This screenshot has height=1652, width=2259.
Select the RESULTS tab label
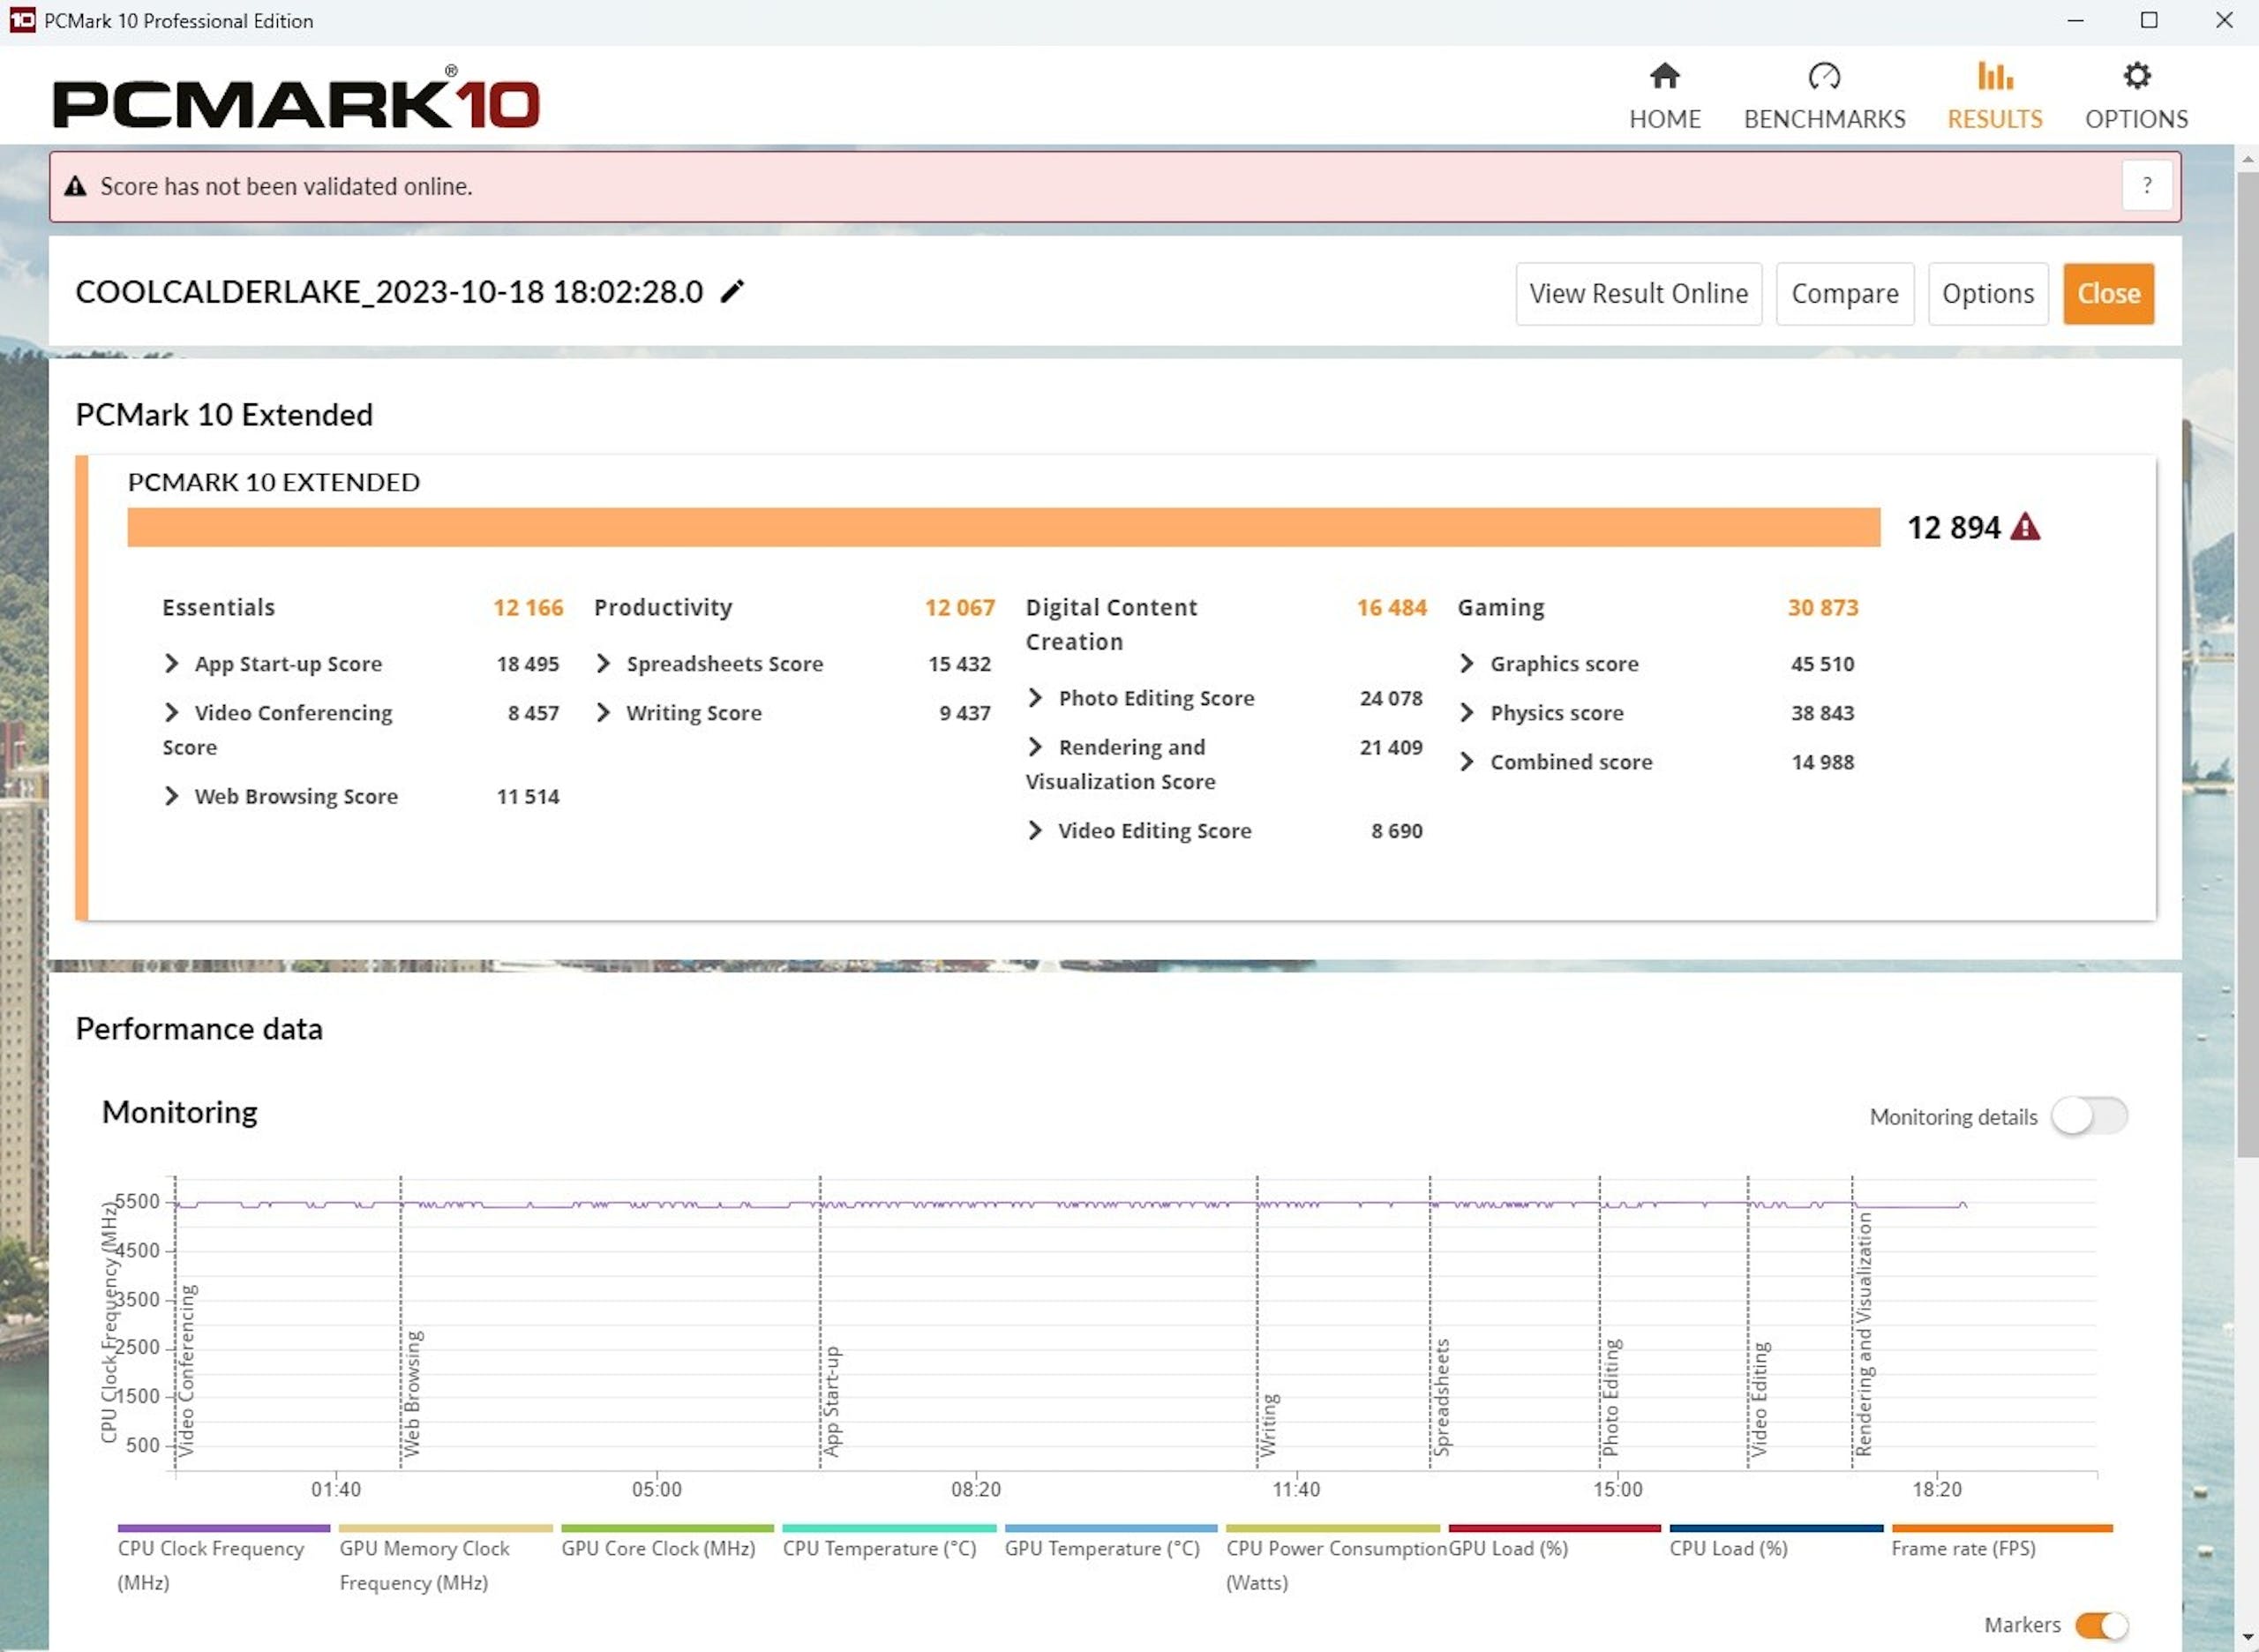(1994, 119)
